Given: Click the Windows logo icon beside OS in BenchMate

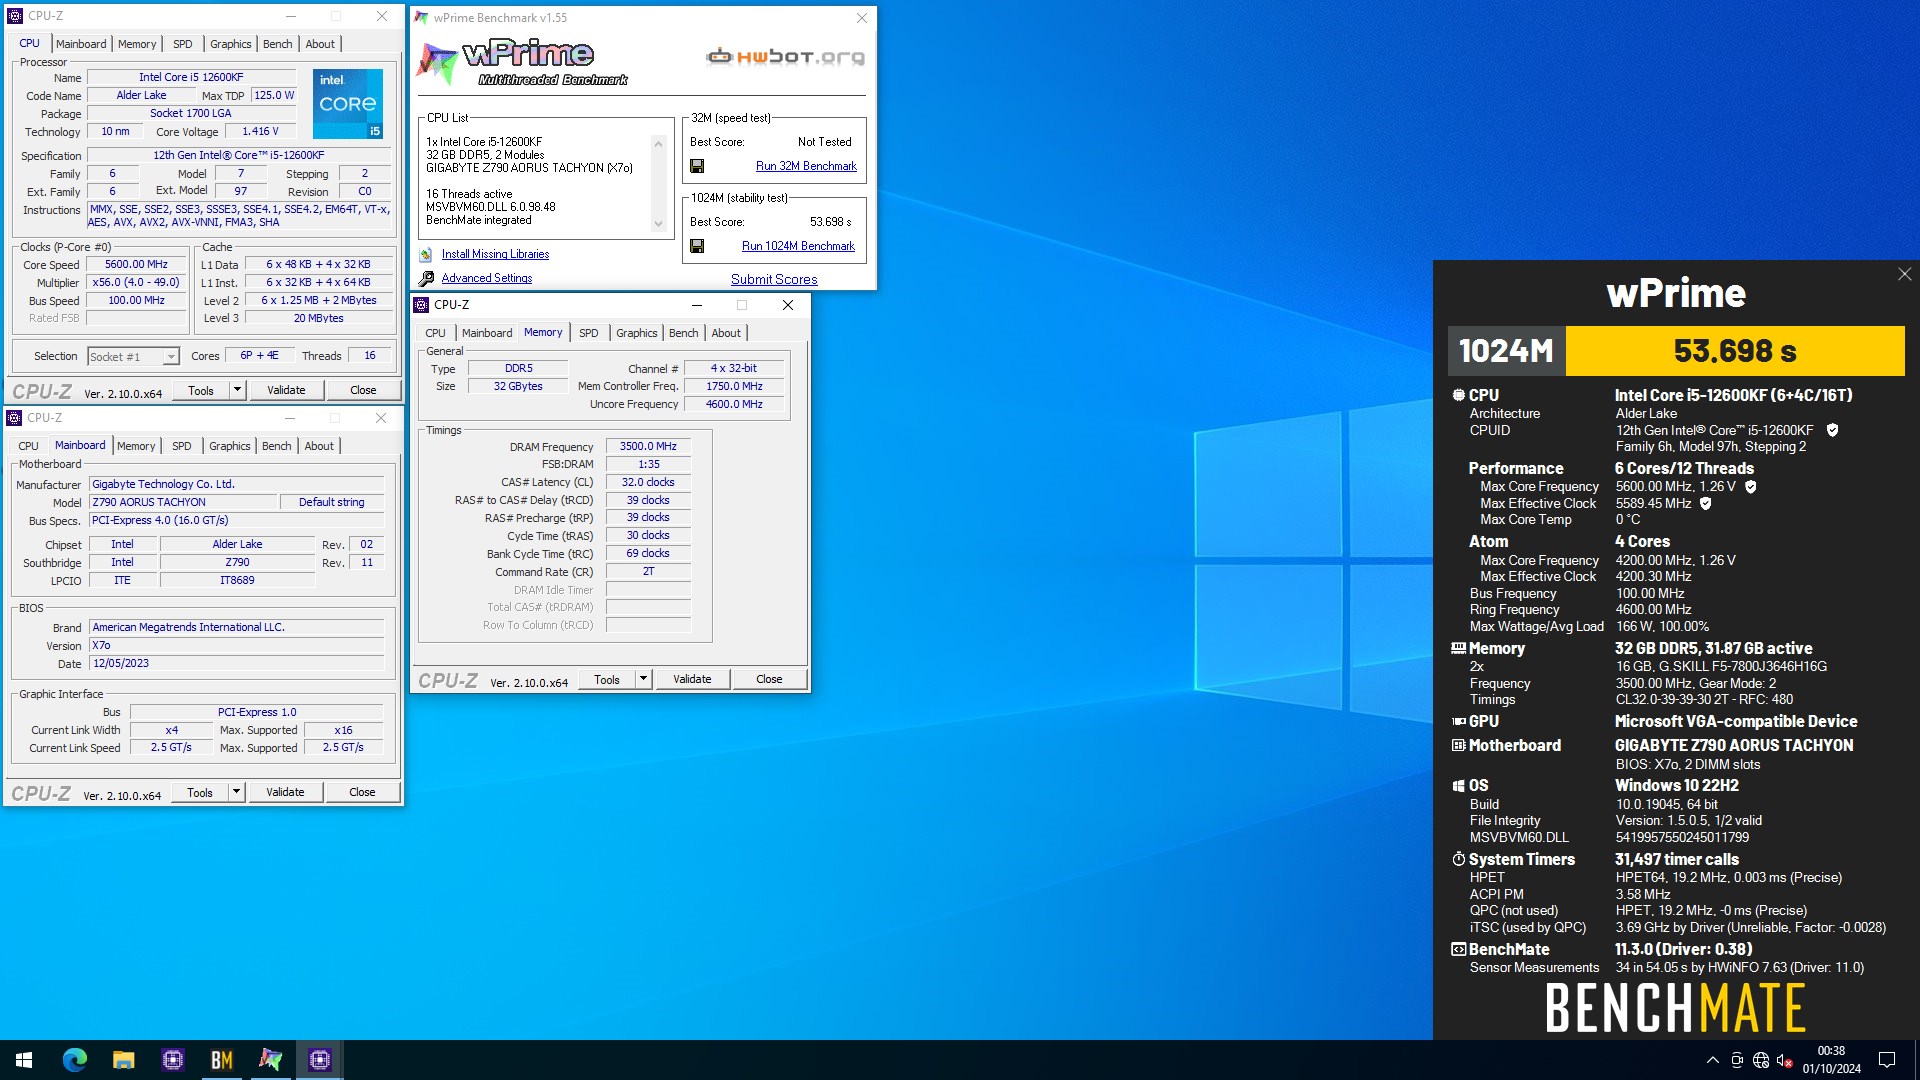Looking at the screenshot, I should 1458,786.
